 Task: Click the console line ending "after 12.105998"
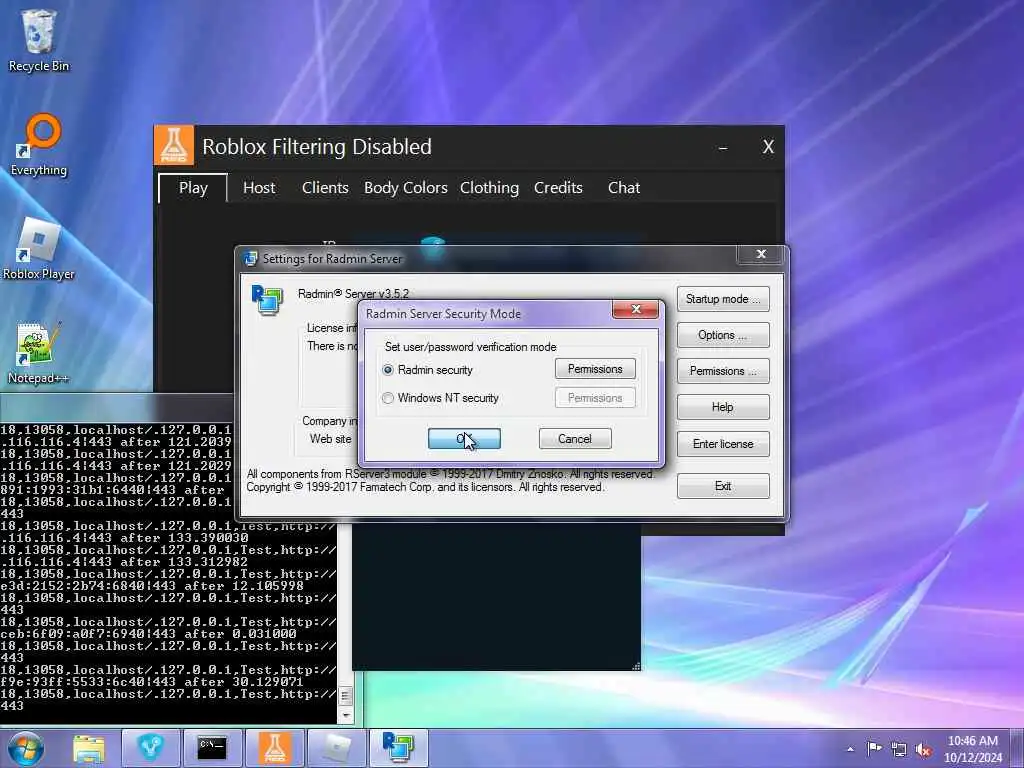coord(152,586)
